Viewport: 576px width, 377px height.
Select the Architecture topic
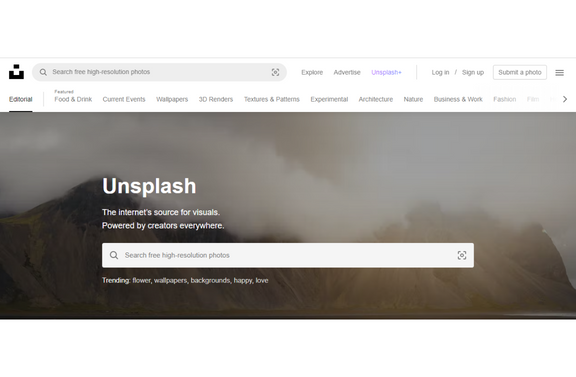[x=376, y=99]
